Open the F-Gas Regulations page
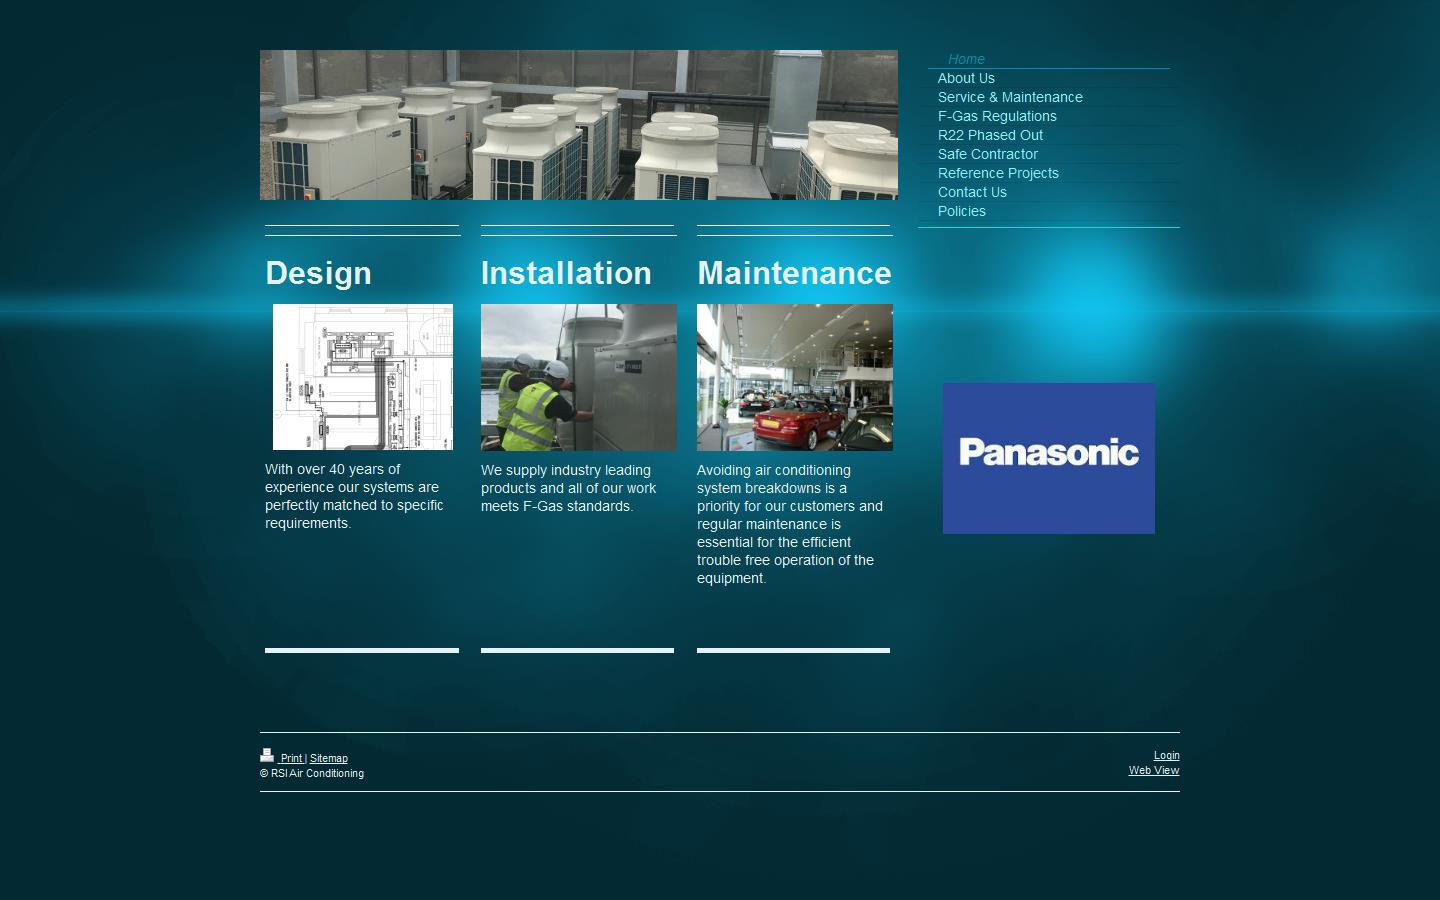Image resolution: width=1440 pixels, height=900 pixels. point(996,116)
